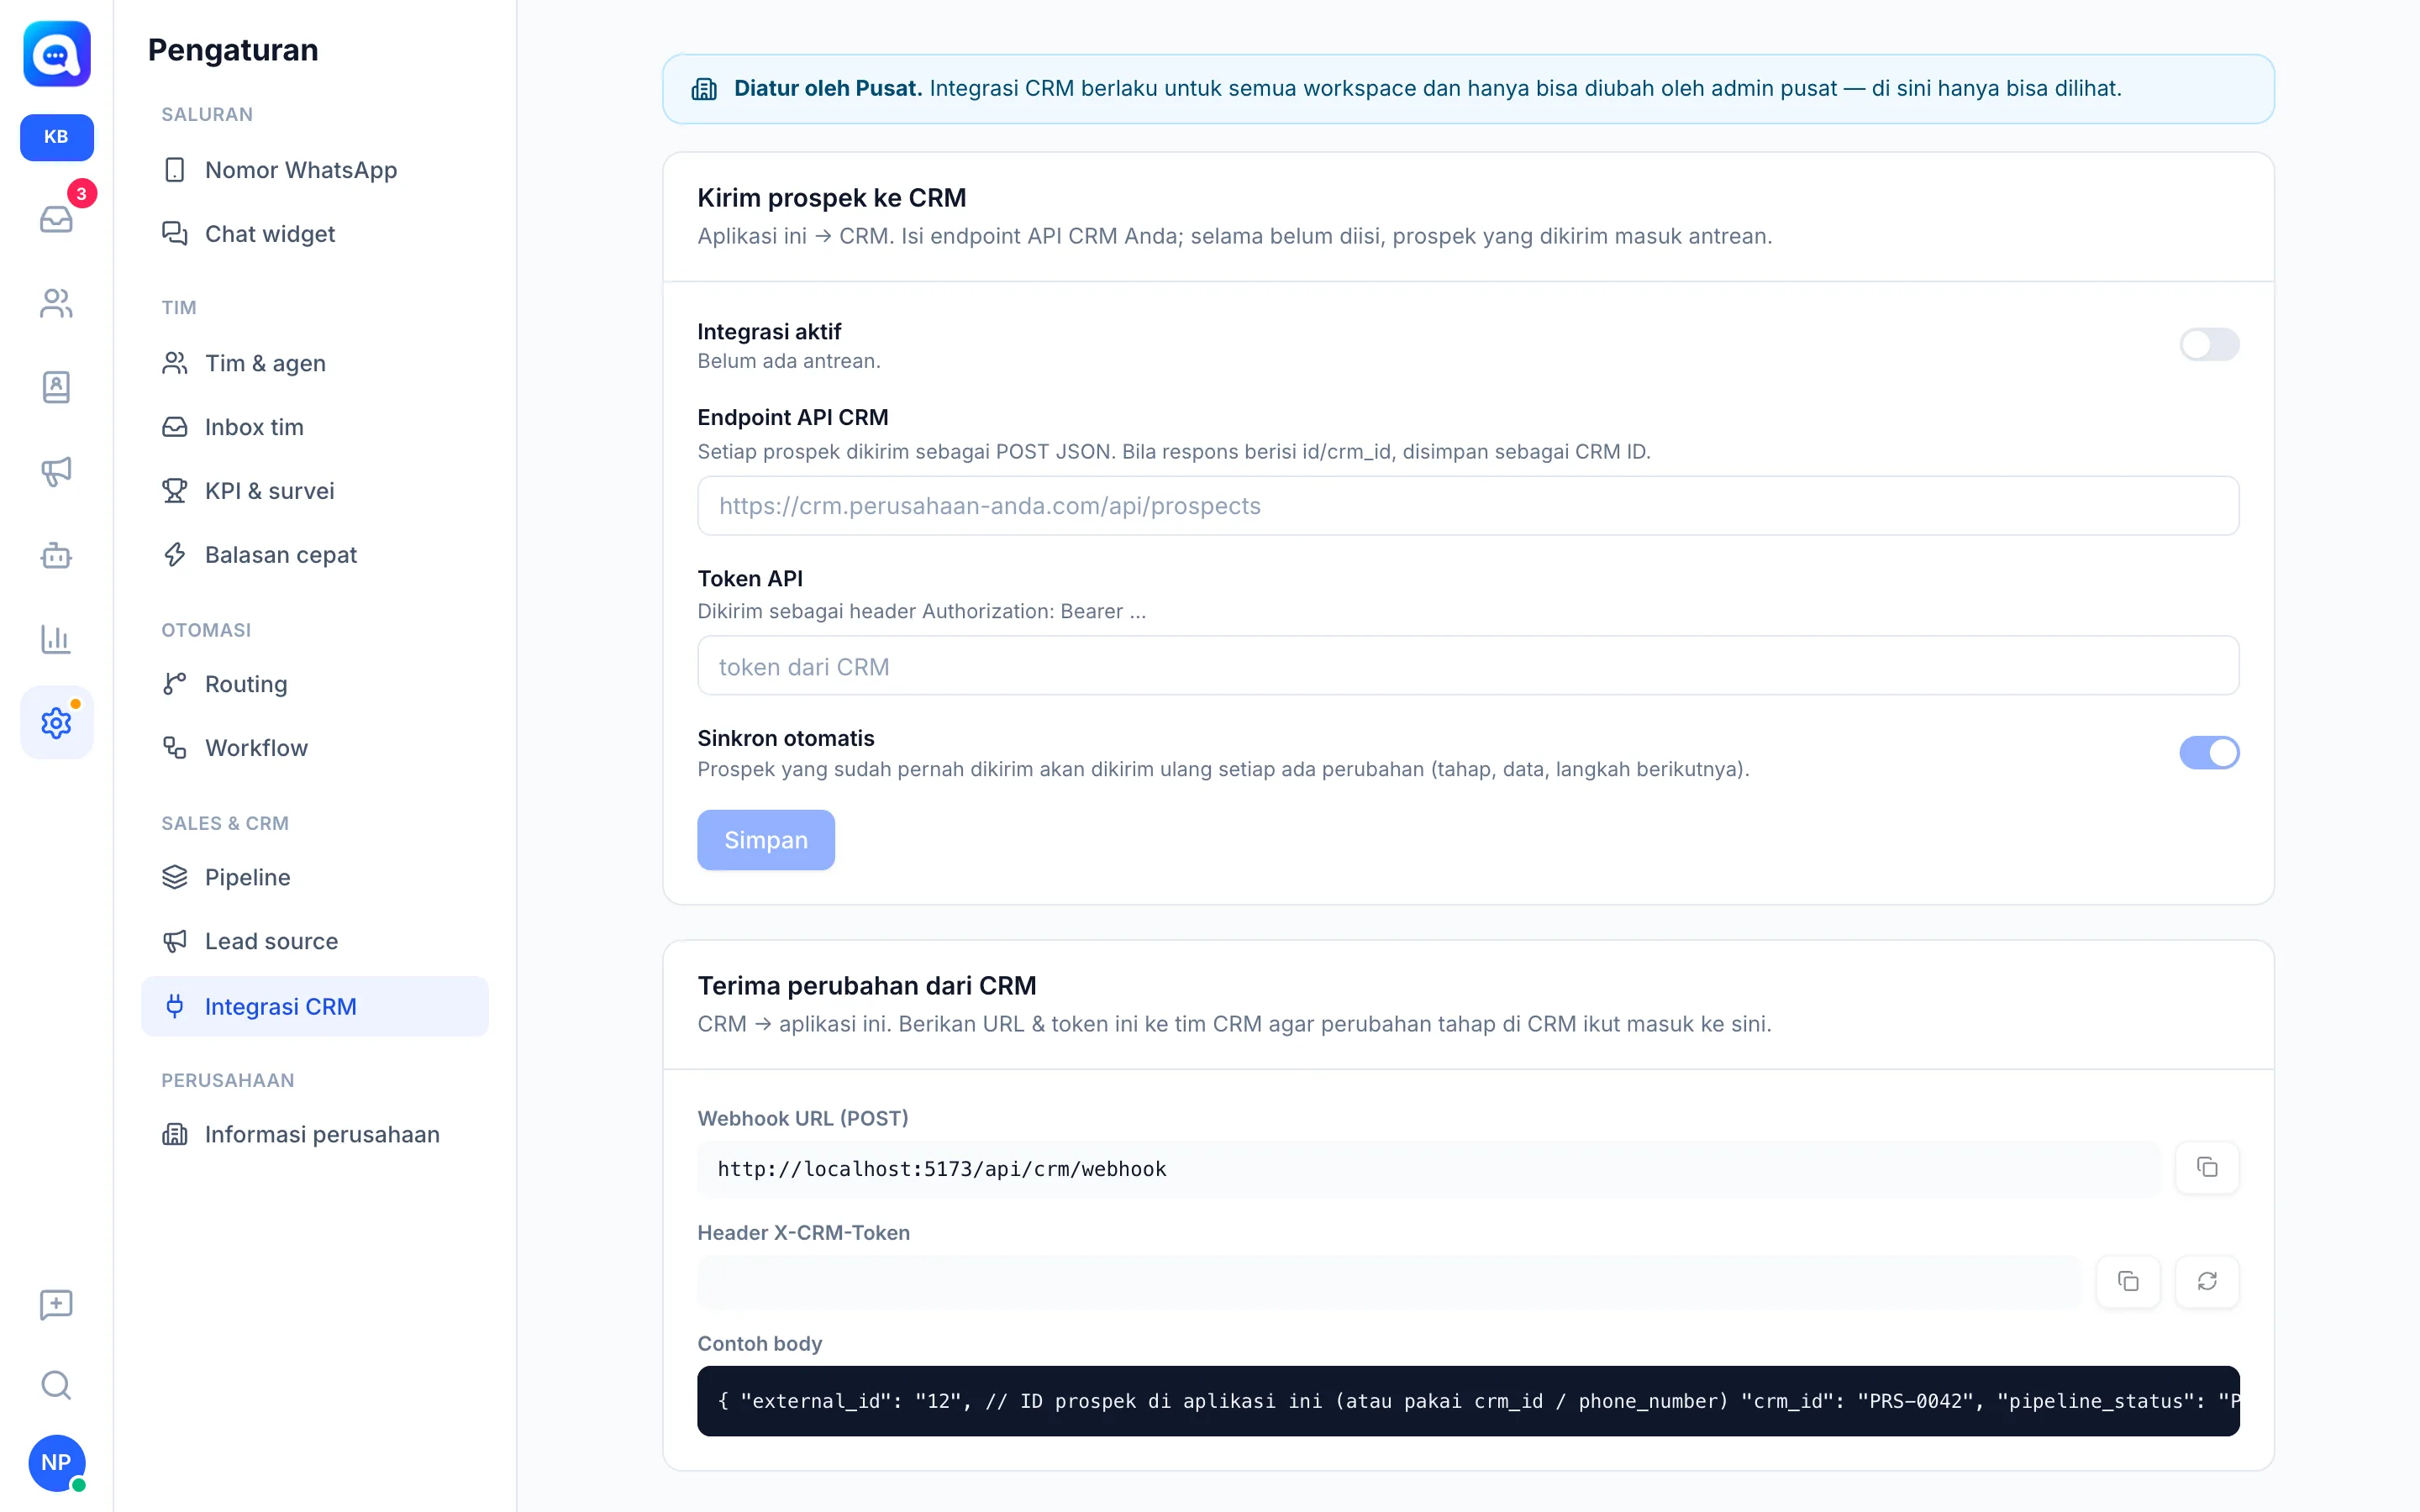Focus the Endpoint API CRM field

click(x=1467, y=506)
